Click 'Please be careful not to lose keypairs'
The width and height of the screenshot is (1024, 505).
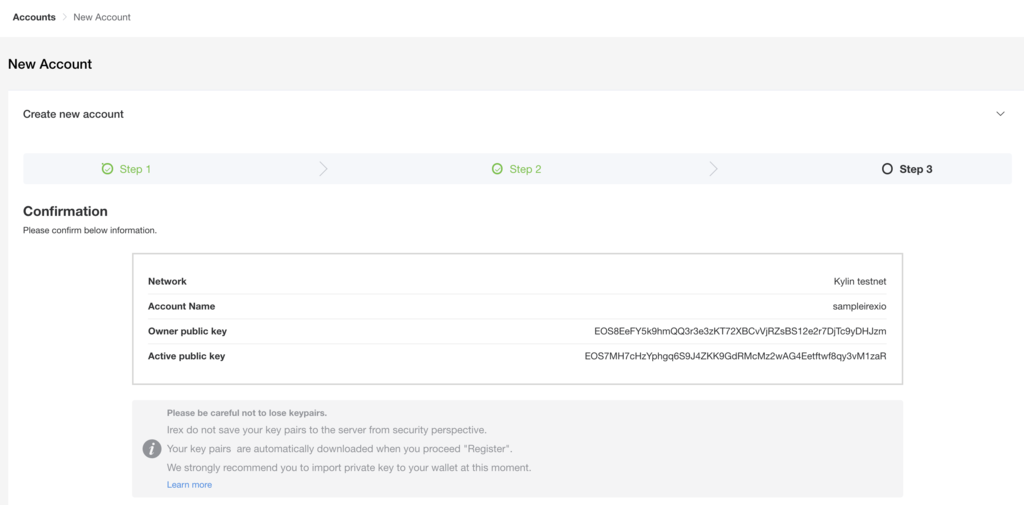pos(247,413)
